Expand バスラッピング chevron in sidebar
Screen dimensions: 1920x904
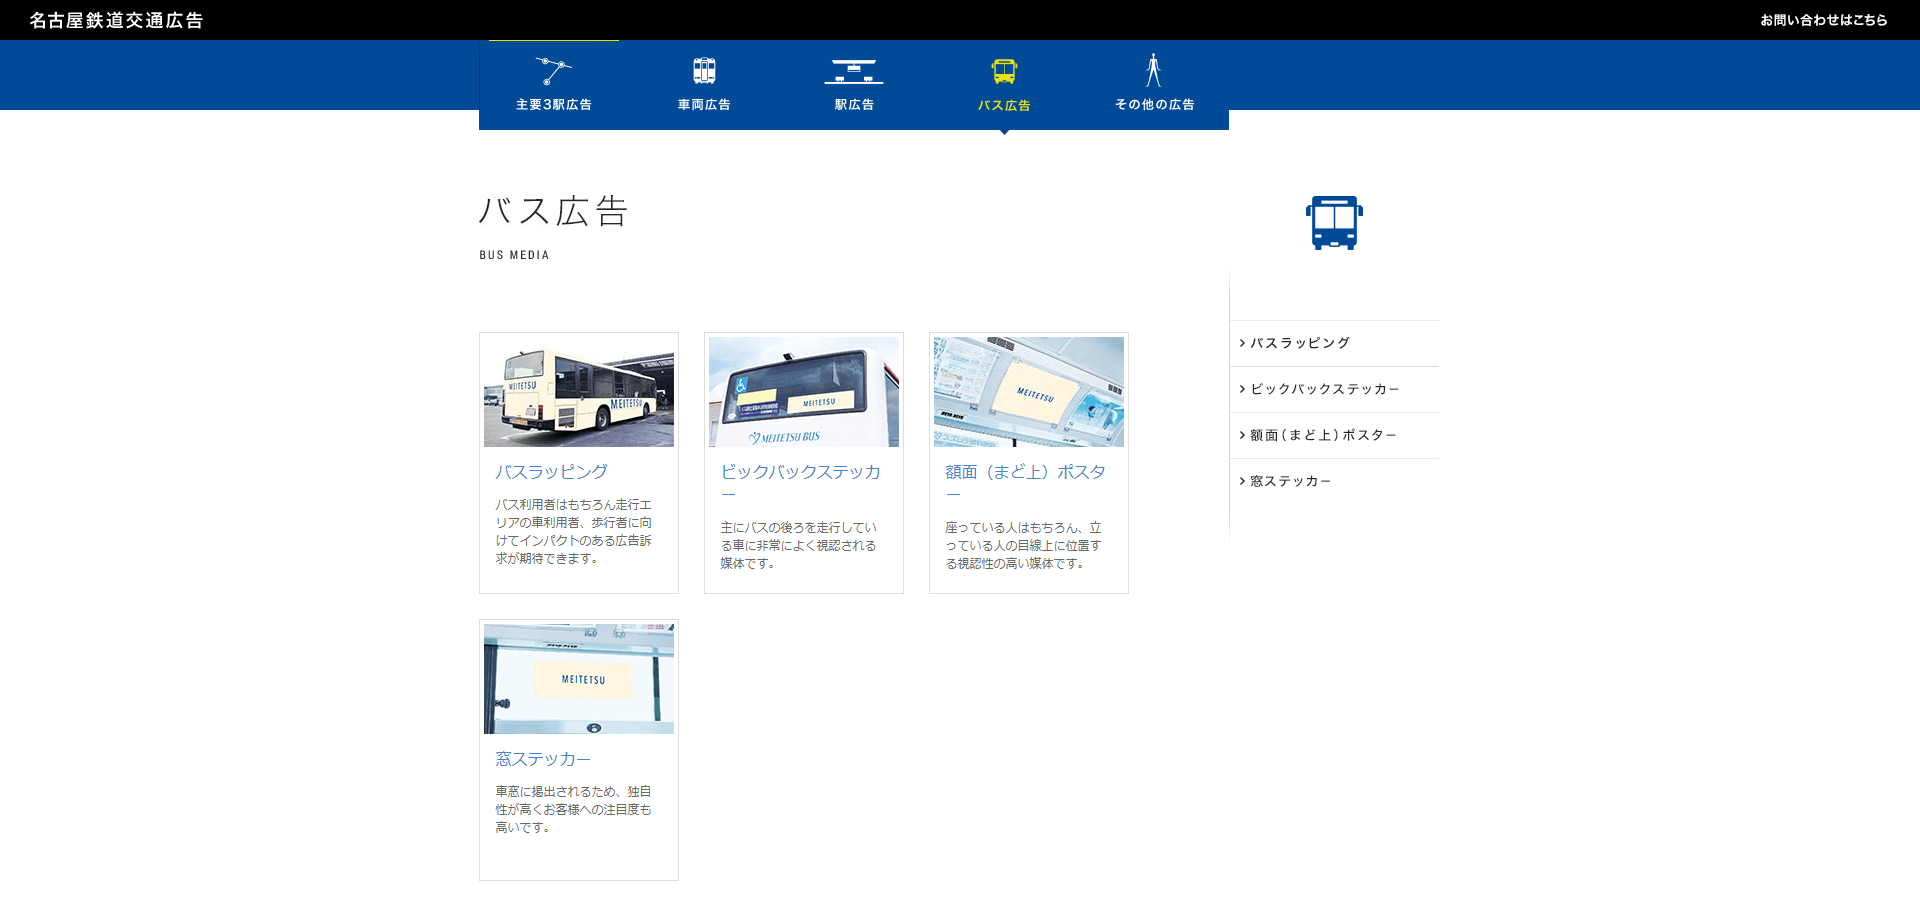[x=1242, y=343]
